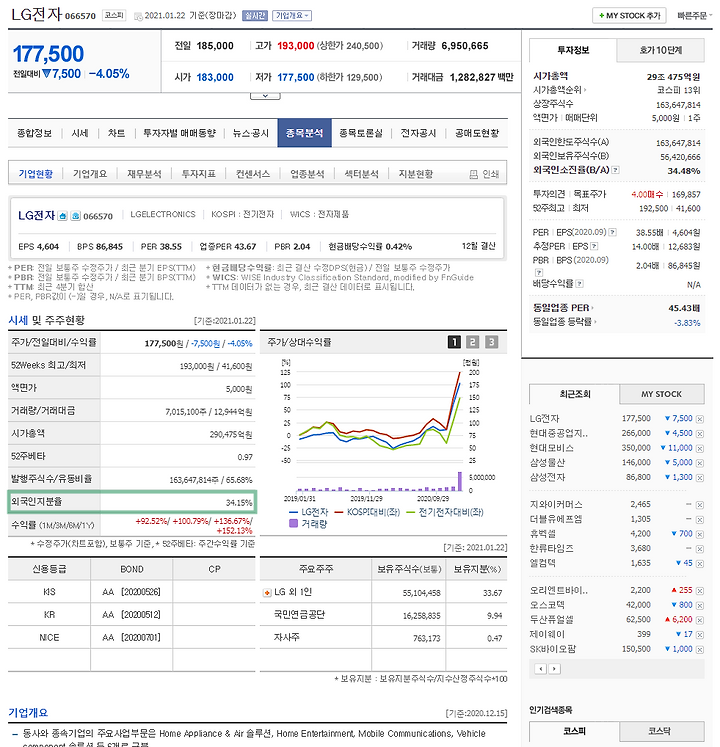Remove 엘컴텍 from recent list
Screen dimensions: 720x747
click(x=700, y=564)
